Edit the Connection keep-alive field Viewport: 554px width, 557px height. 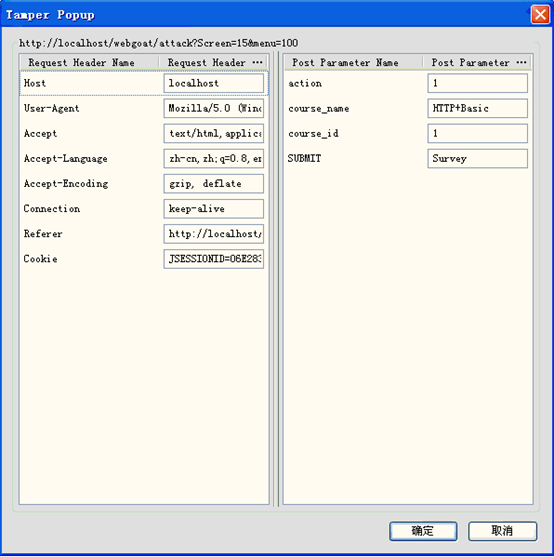213,209
